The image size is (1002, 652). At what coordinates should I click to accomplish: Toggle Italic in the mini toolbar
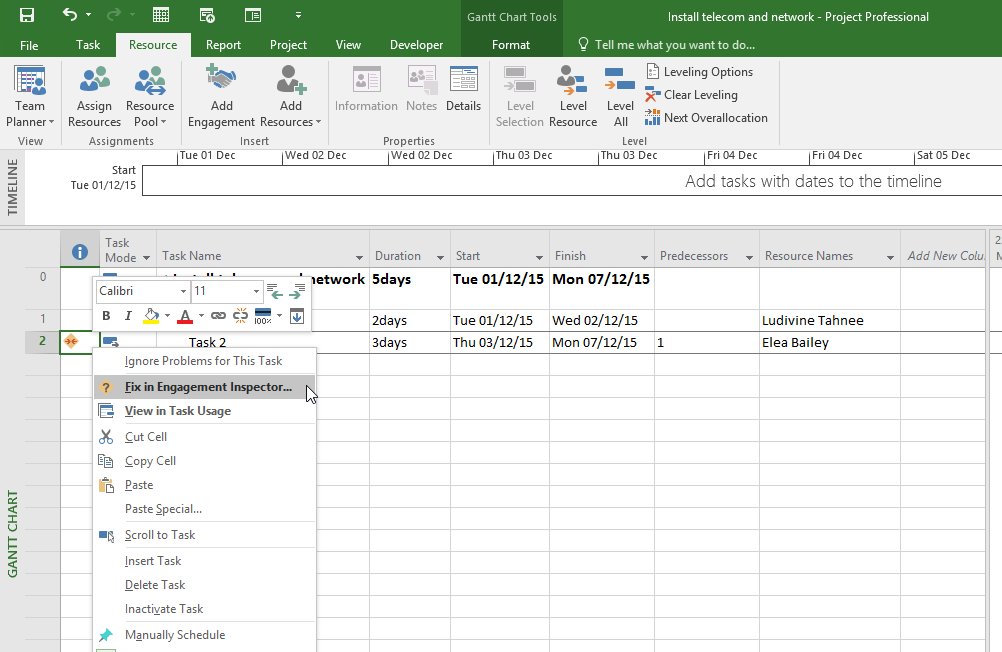coord(128,316)
